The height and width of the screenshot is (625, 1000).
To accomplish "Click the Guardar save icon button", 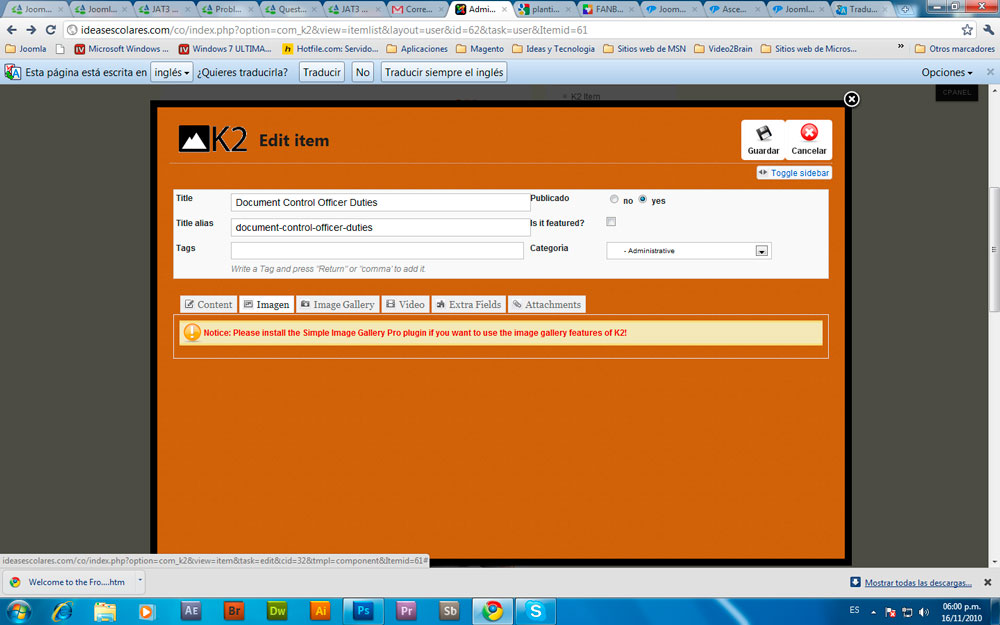I will (763, 140).
